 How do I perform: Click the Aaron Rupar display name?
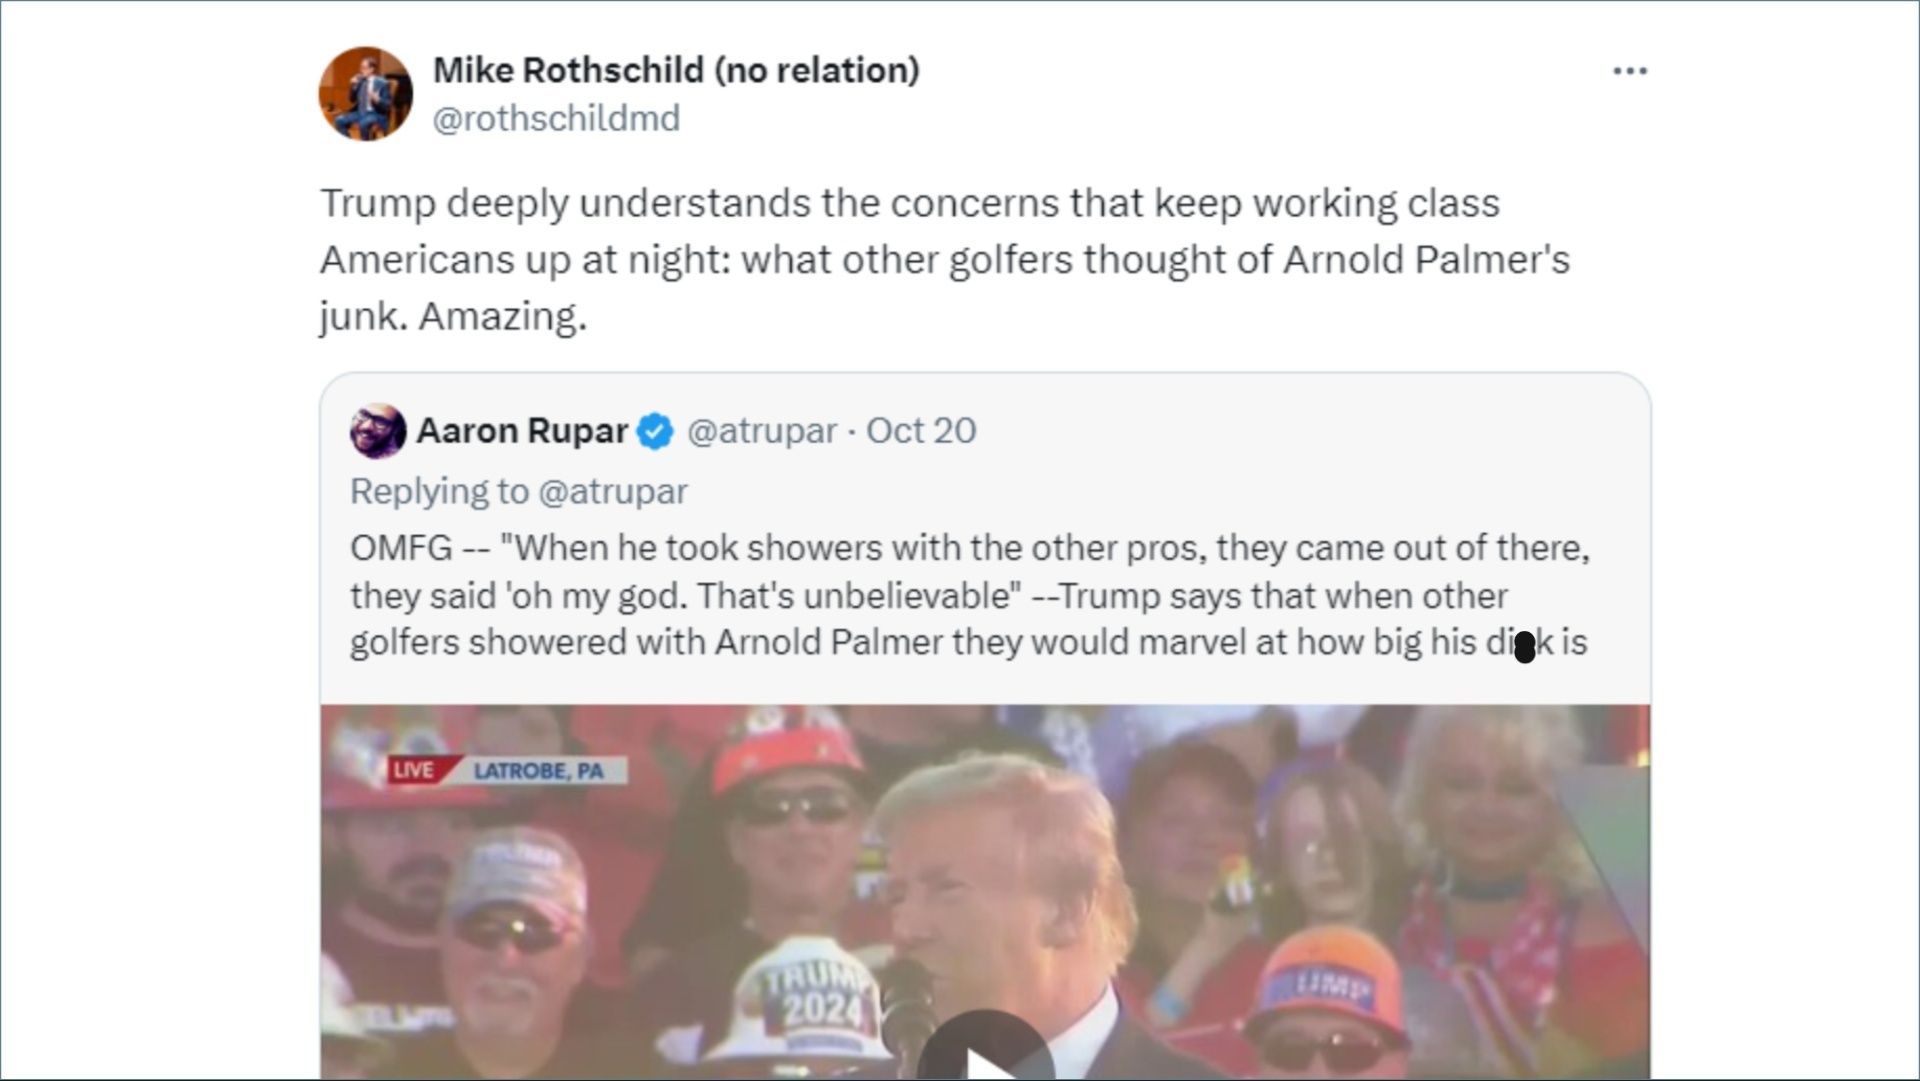[522, 431]
